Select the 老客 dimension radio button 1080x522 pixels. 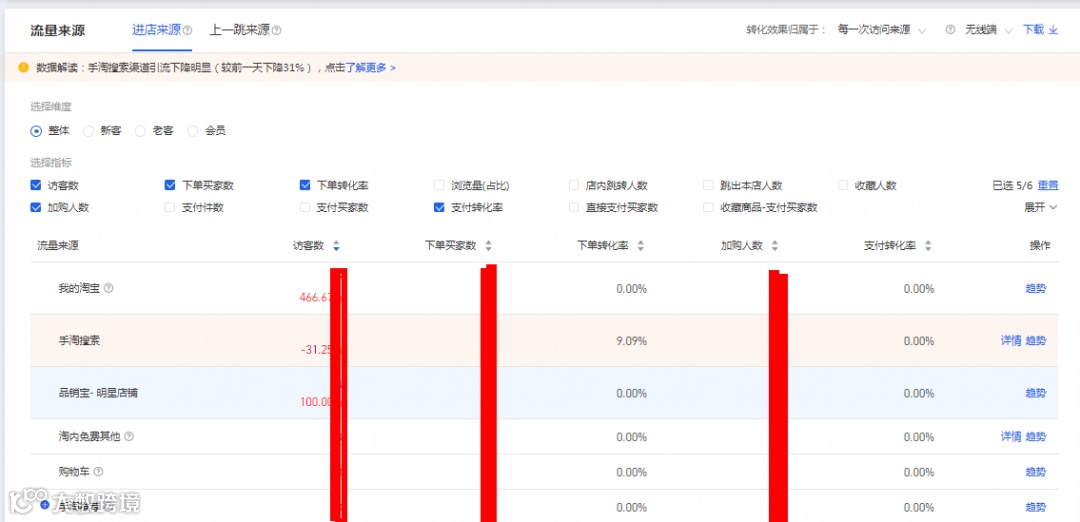[x=140, y=131]
